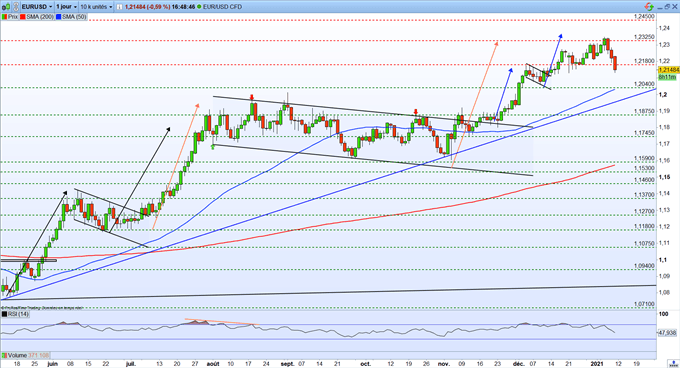The image size is (680, 368).
Task: Close the EURUSD chart window
Action: 674,7
